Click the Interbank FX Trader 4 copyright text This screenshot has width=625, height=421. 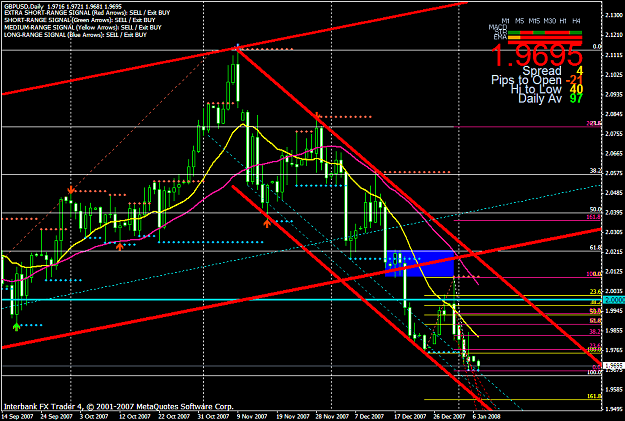118,407
